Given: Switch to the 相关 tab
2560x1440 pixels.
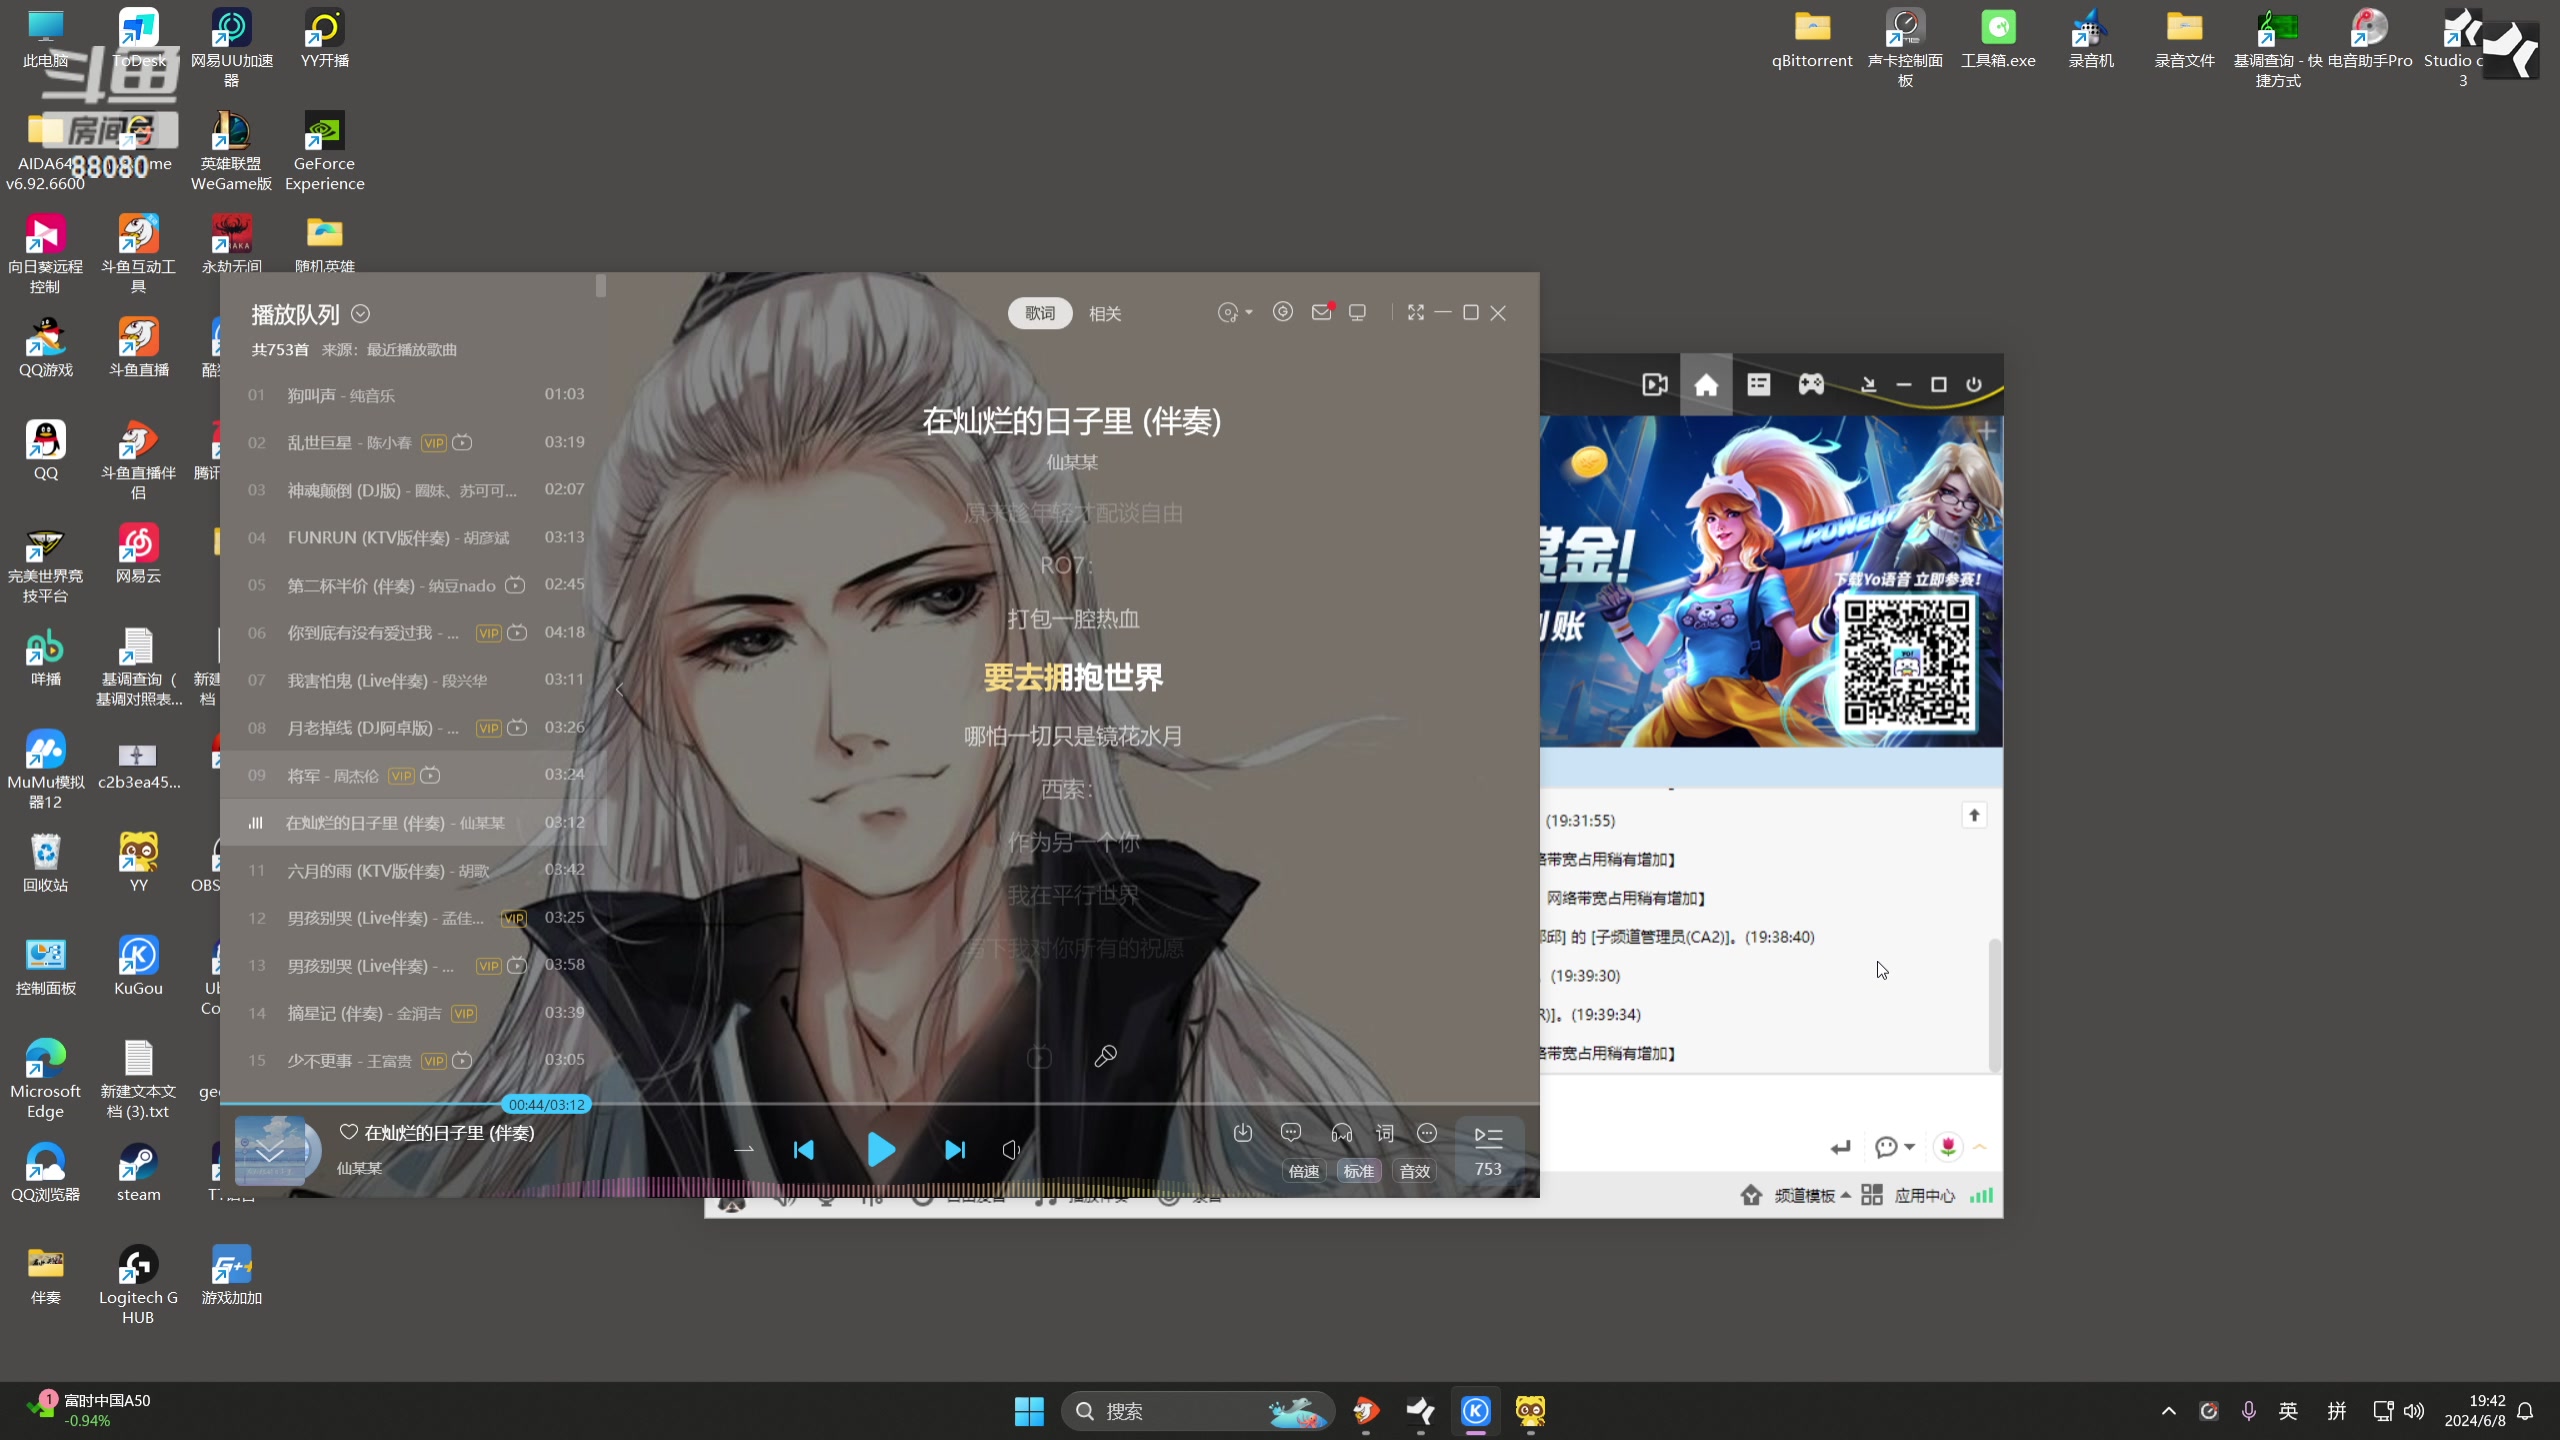Looking at the screenshot, I should point(1104,314).
